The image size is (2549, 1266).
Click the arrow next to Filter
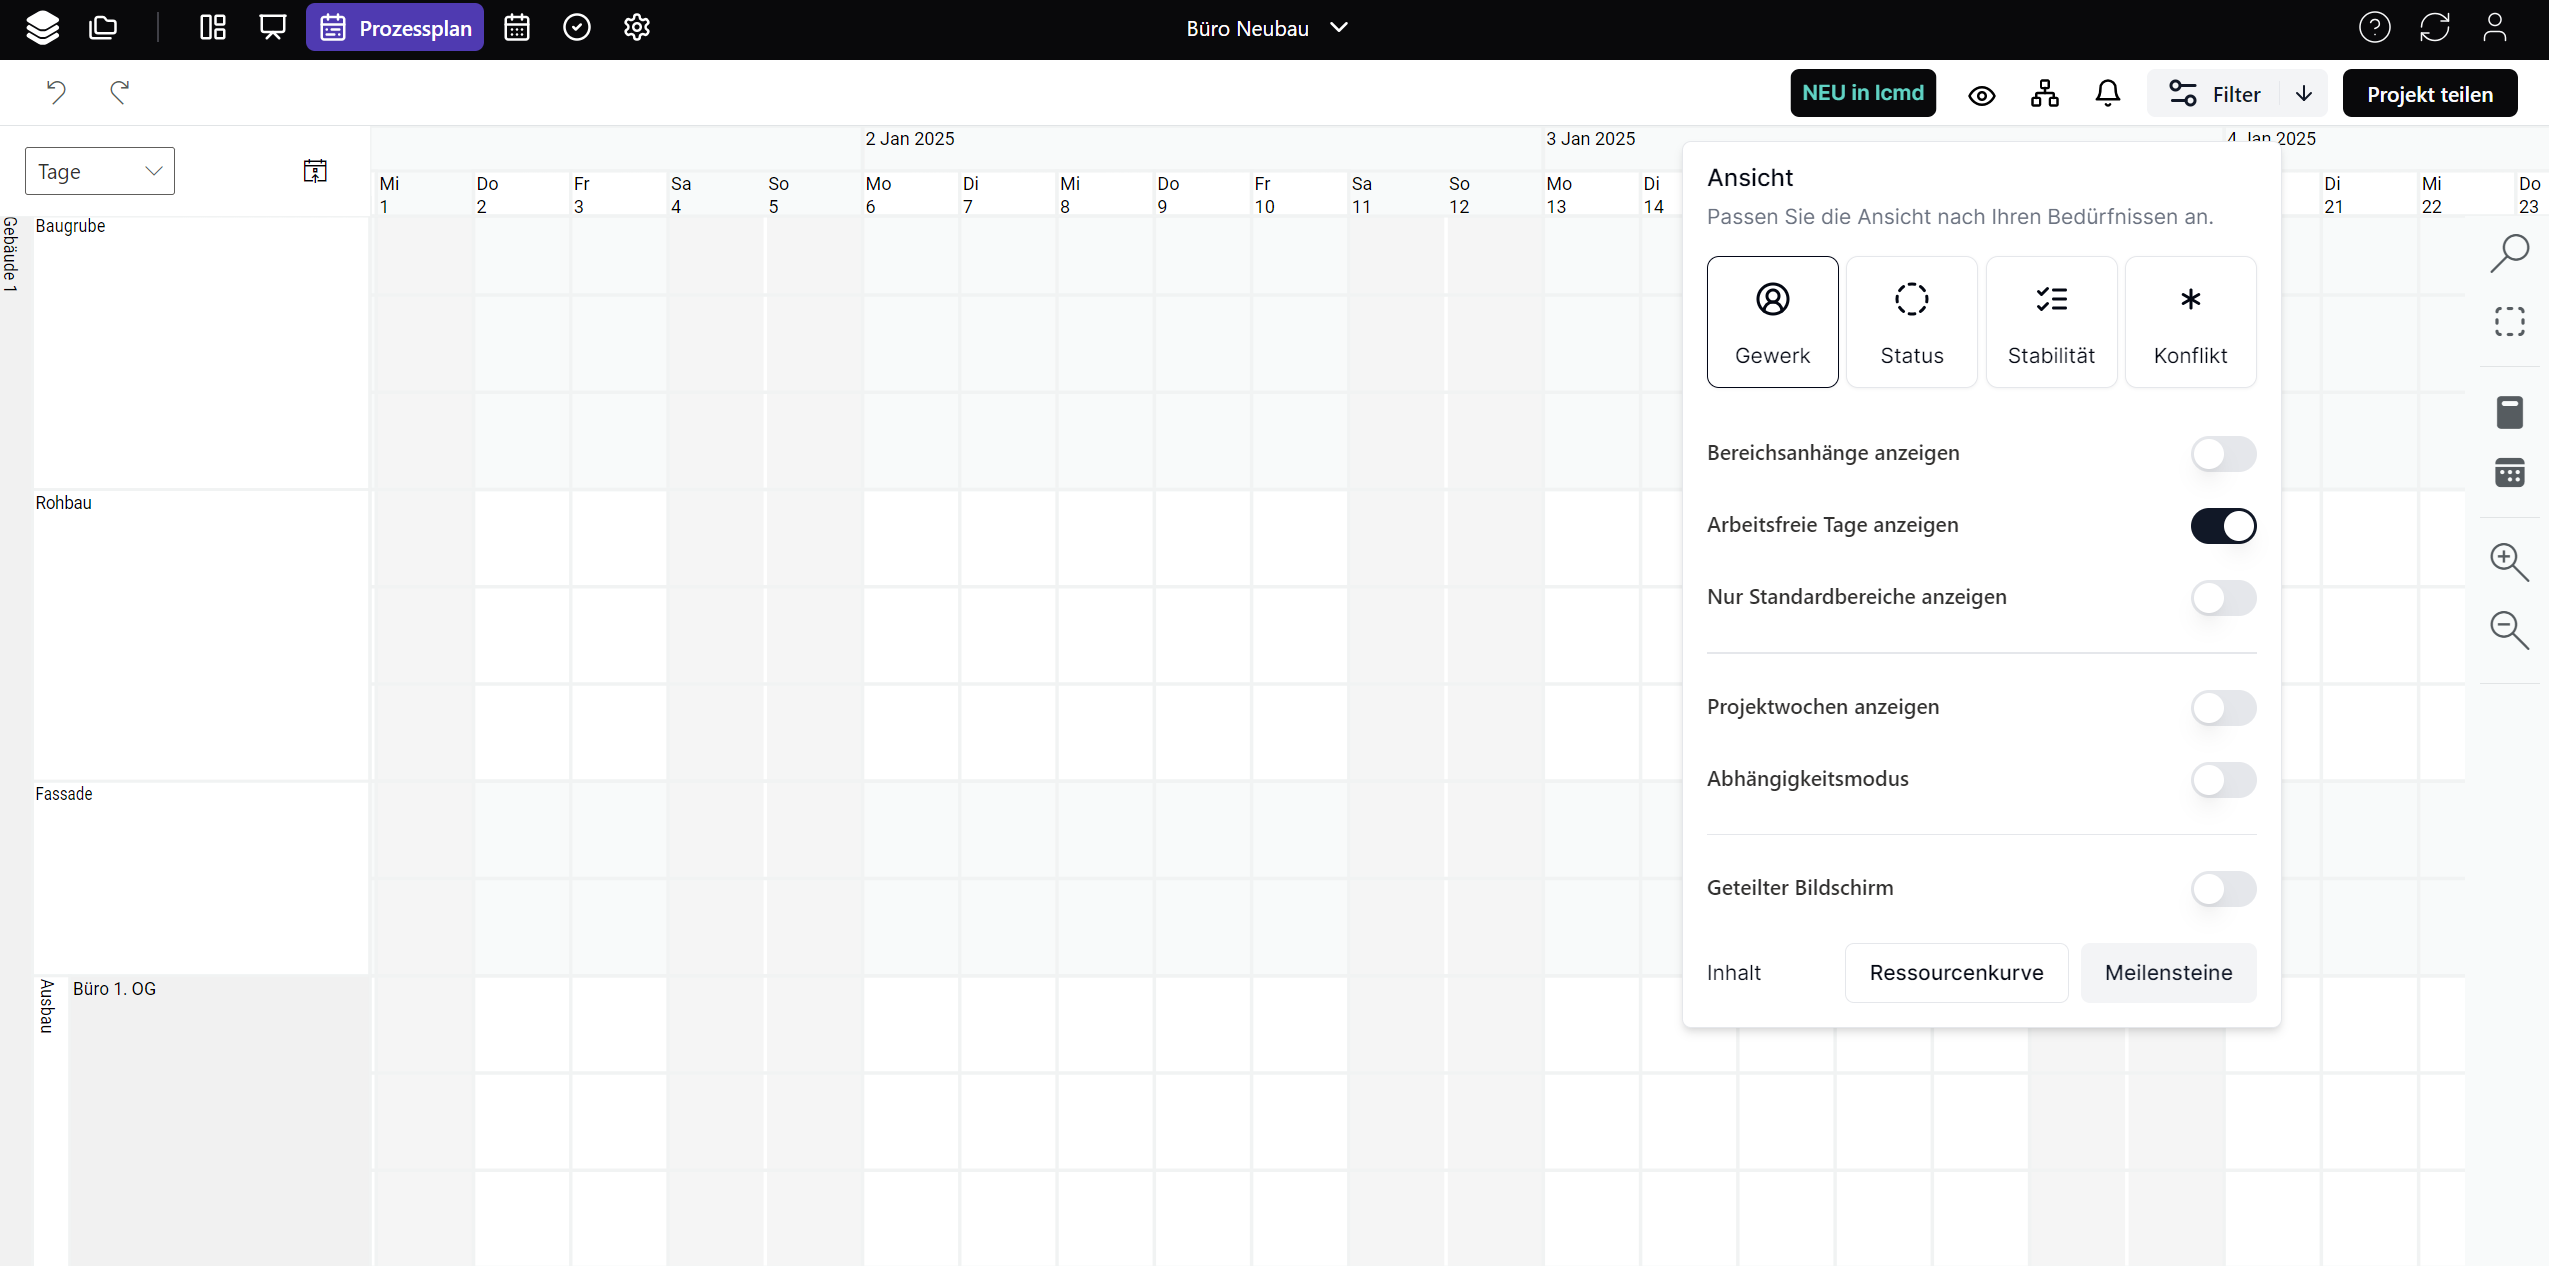(x=2304, y=94)
